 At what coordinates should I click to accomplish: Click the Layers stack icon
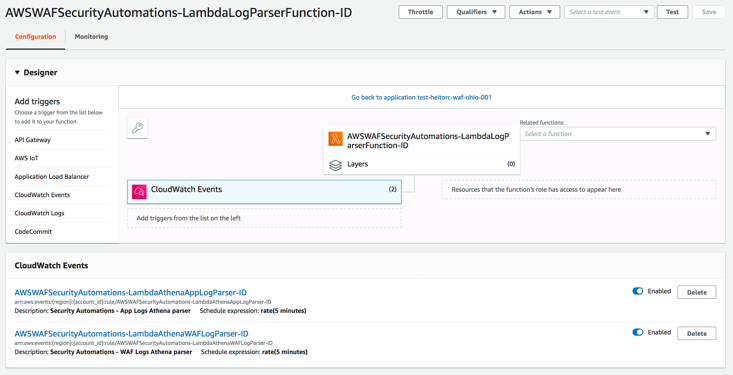[x=336, y=165]
